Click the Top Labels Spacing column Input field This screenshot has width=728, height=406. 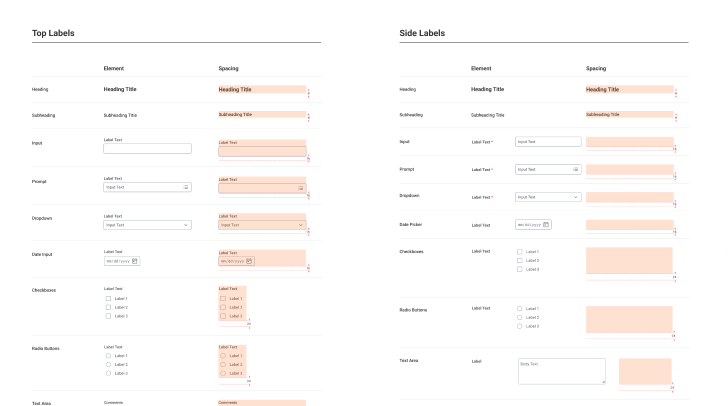click(261, 150)
